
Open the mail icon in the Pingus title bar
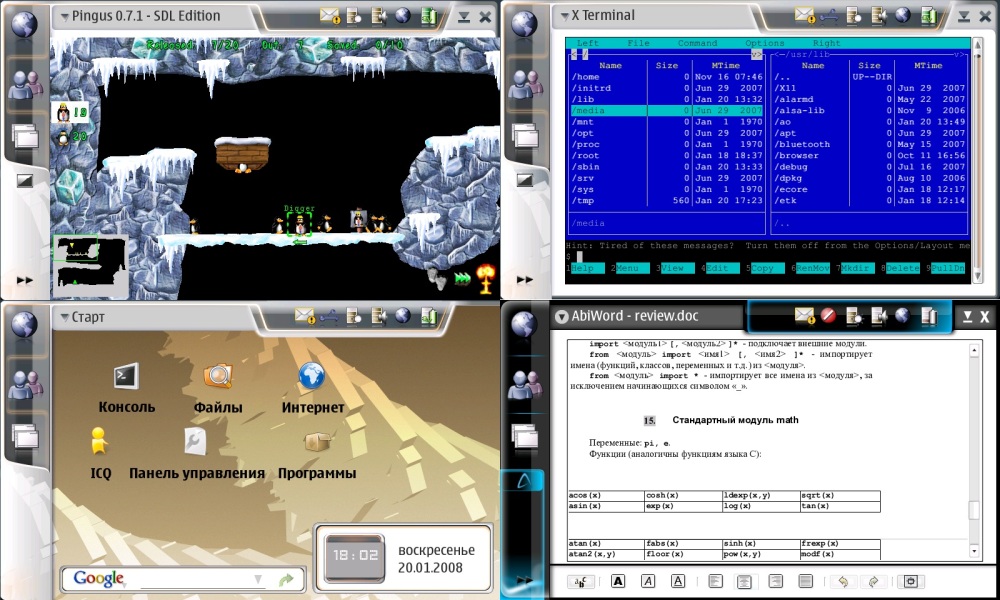click(330, 16)
